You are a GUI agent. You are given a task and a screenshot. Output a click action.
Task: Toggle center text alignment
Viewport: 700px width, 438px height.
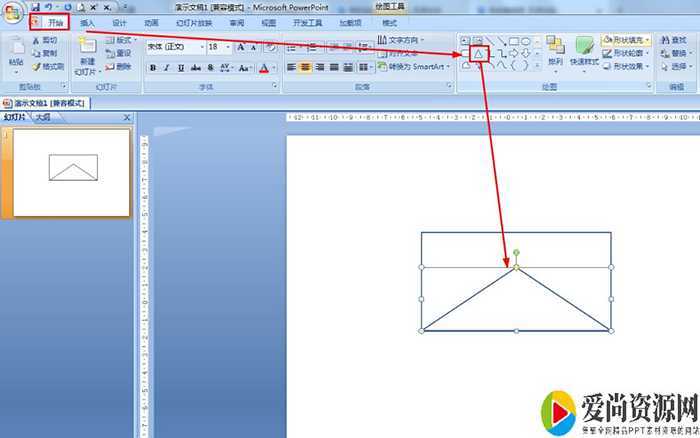307,68
